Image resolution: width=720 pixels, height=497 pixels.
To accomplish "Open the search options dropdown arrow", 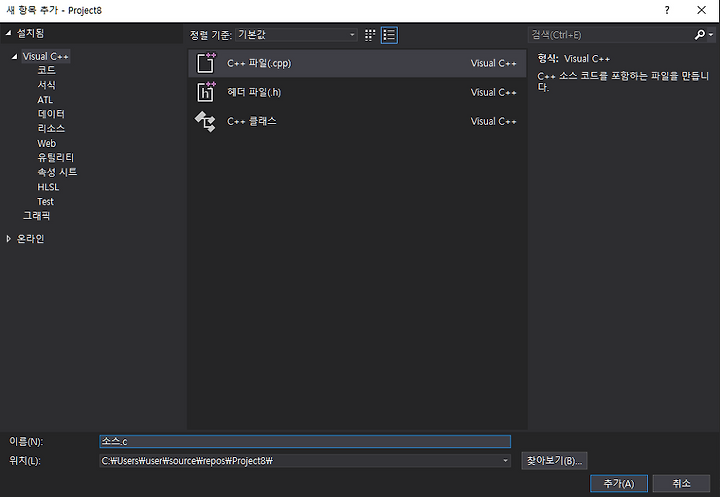I will coord(711,34).
